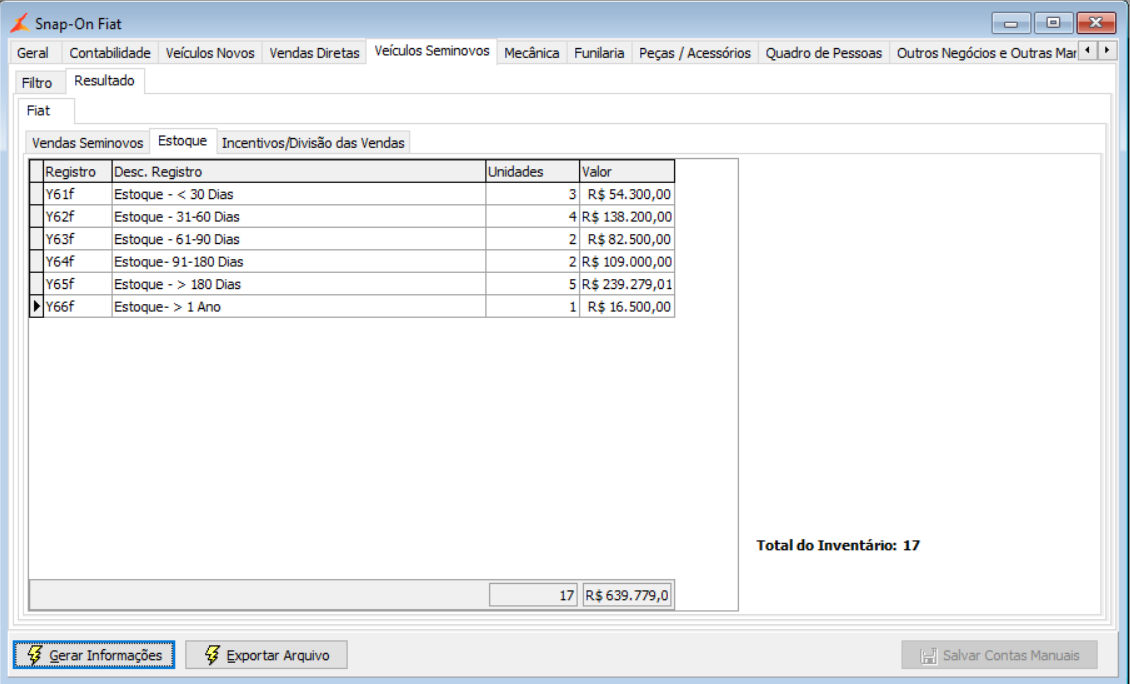Select the Y63f registro cell
This screenshot has width=1130, height=684.
[x=78, y=239]
